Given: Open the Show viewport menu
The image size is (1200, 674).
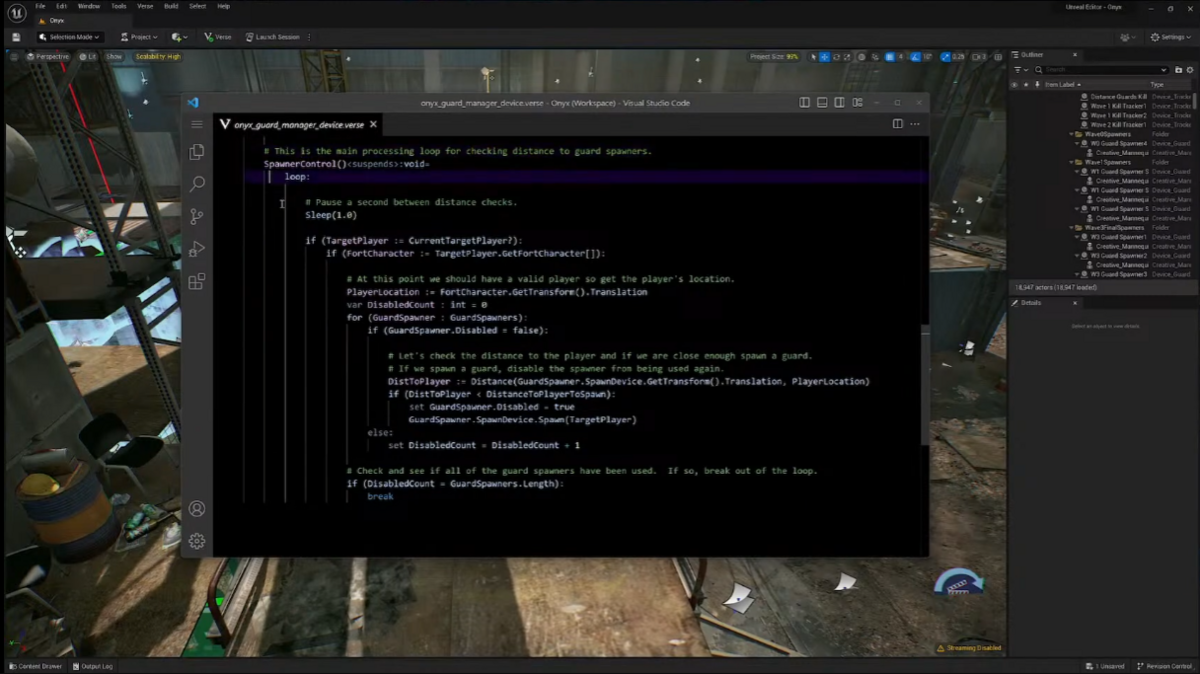Looking at the screenshot, I should [114, 57].
